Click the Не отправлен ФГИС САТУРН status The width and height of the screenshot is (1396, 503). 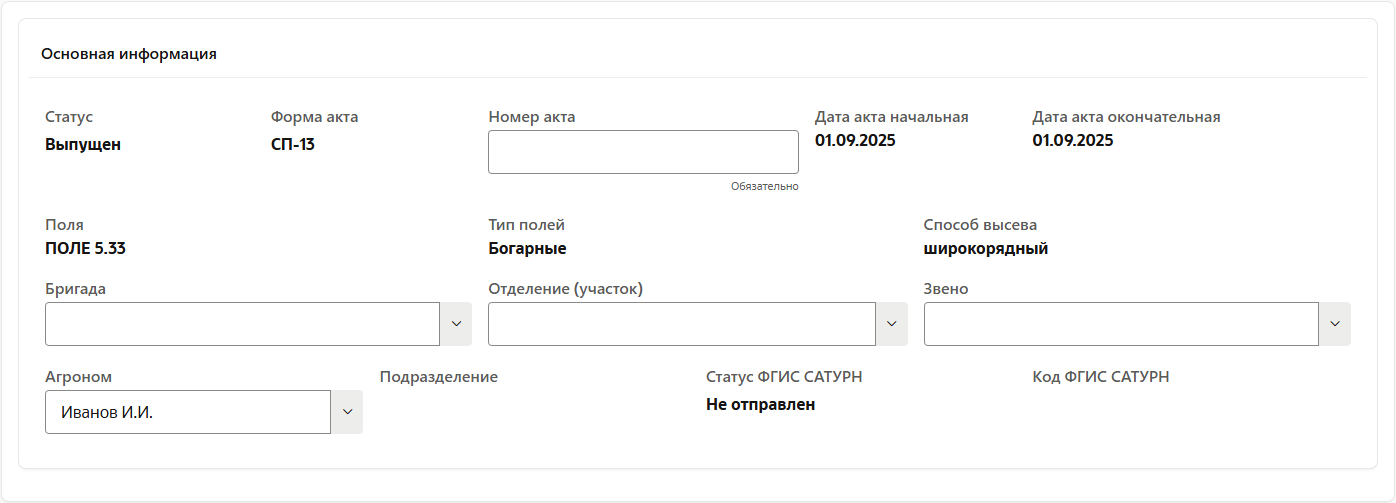click(x=760, y=405)
